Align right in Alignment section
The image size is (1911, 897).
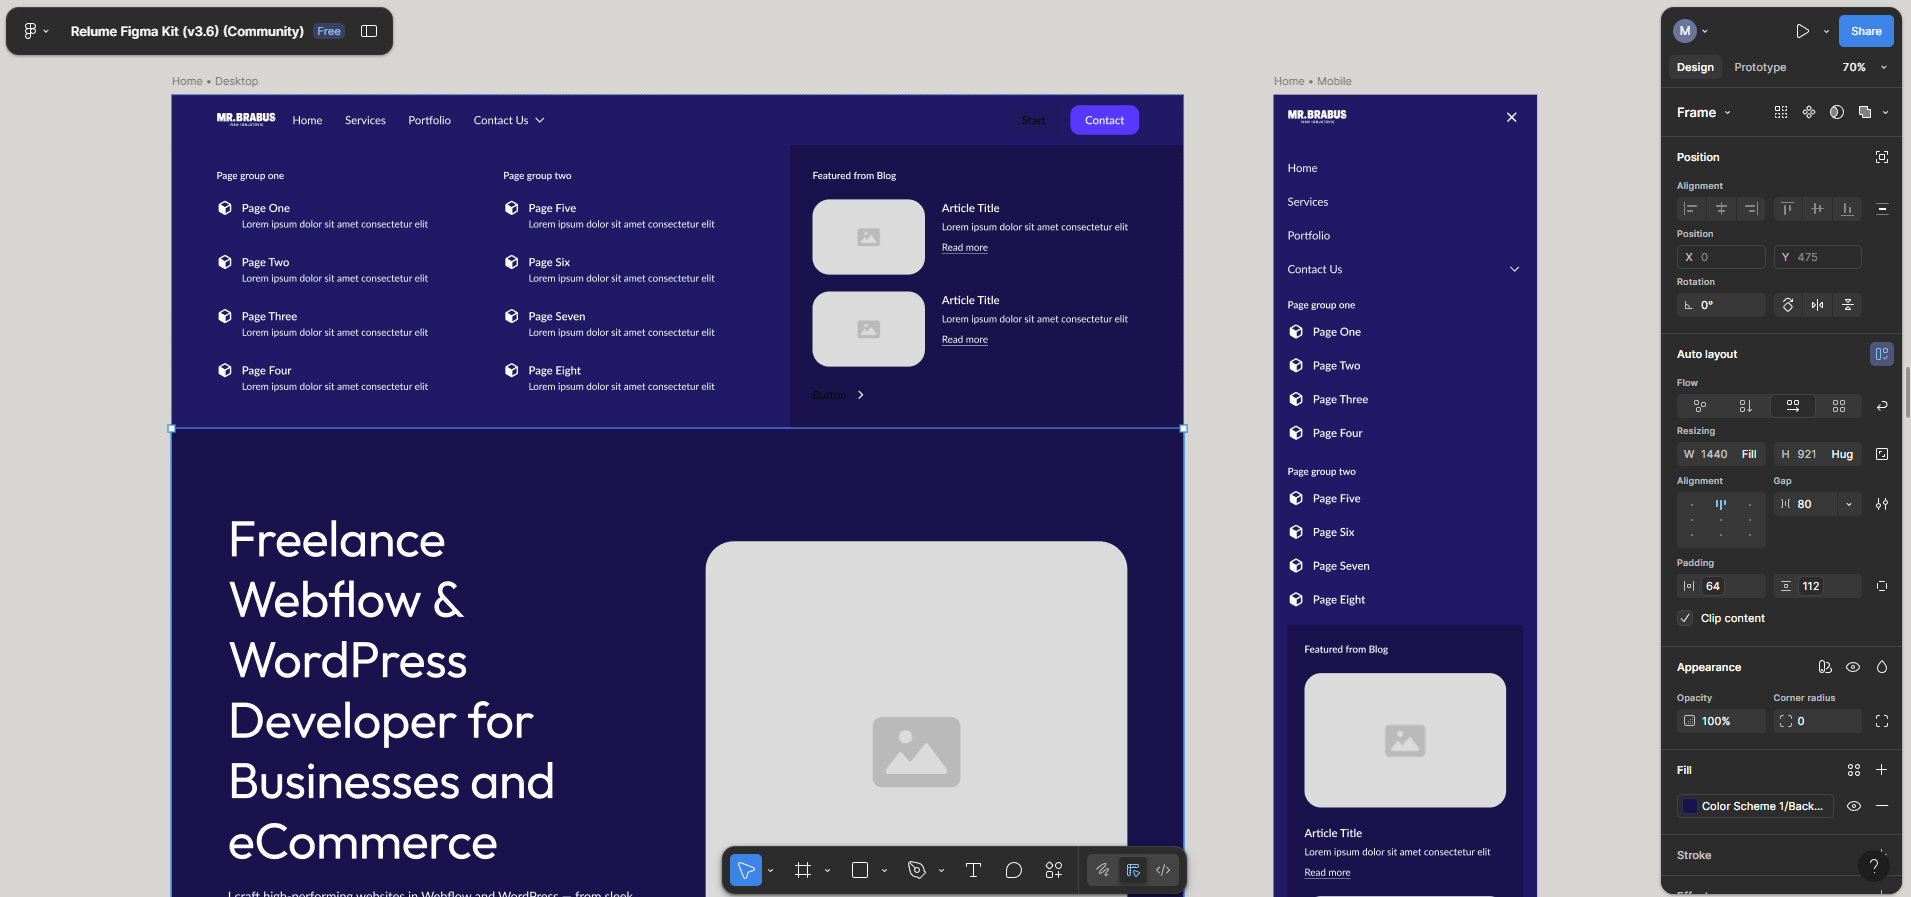point(1751,209)
